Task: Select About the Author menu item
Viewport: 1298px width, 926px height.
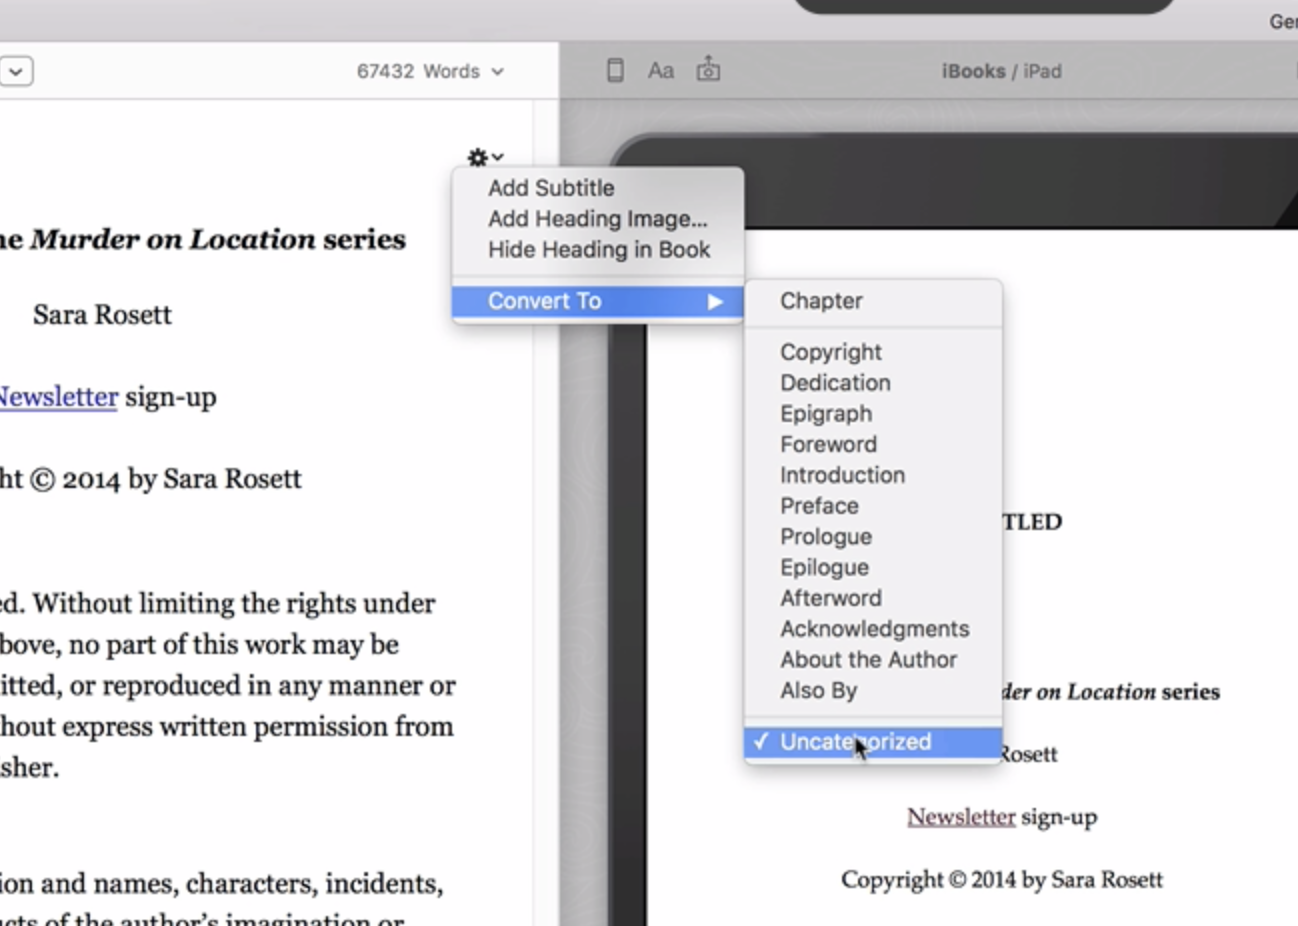Action: tap(873, 660)
